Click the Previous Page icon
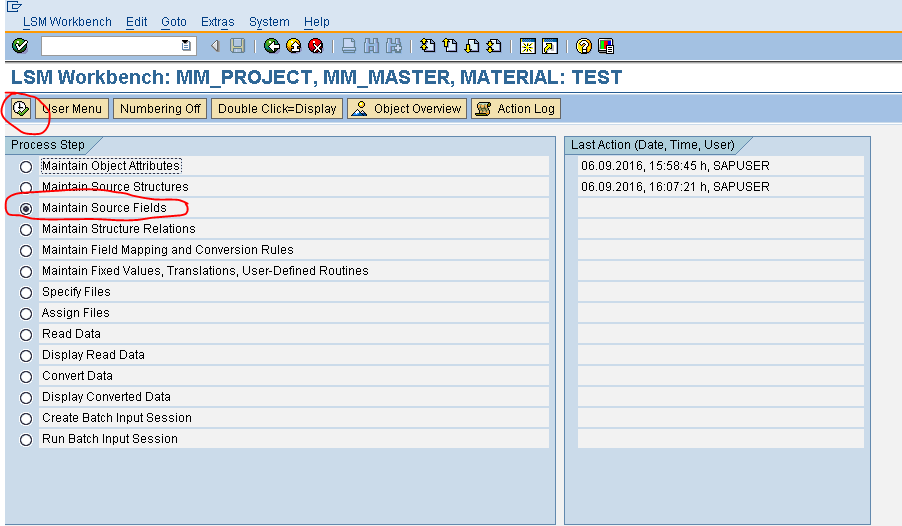Screen dimensions: 902x526 (450, 46)
